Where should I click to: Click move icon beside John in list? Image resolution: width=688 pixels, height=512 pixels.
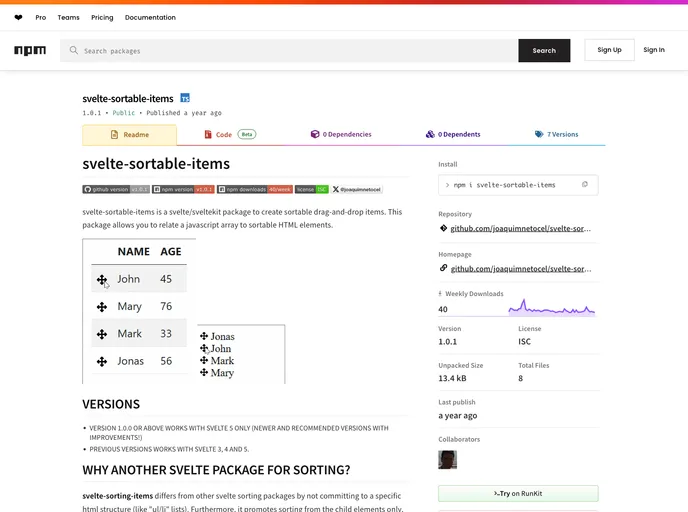204,348
